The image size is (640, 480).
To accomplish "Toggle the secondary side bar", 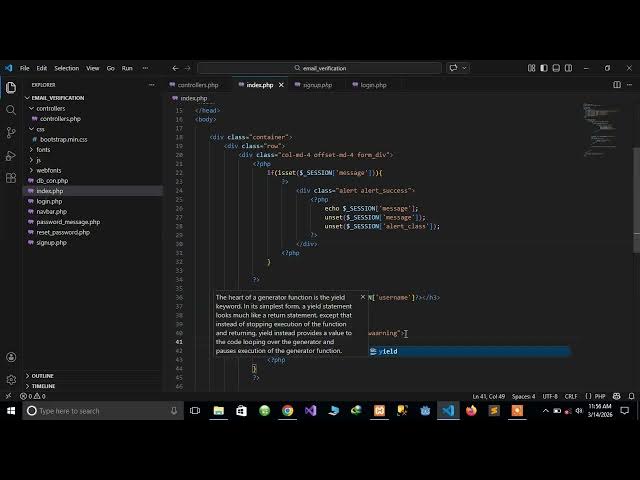I will coord(568,68).
